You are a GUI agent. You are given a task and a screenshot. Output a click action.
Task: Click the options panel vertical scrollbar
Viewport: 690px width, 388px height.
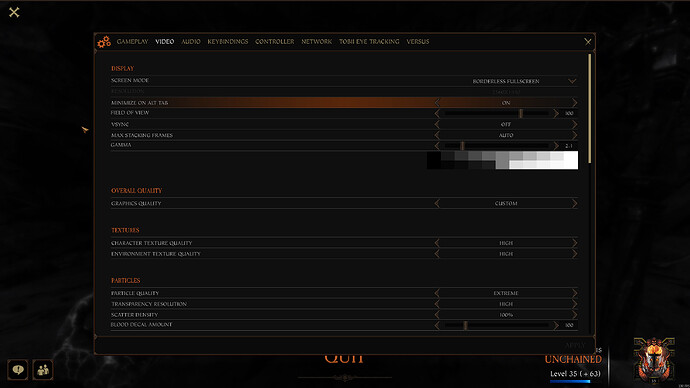590,108
